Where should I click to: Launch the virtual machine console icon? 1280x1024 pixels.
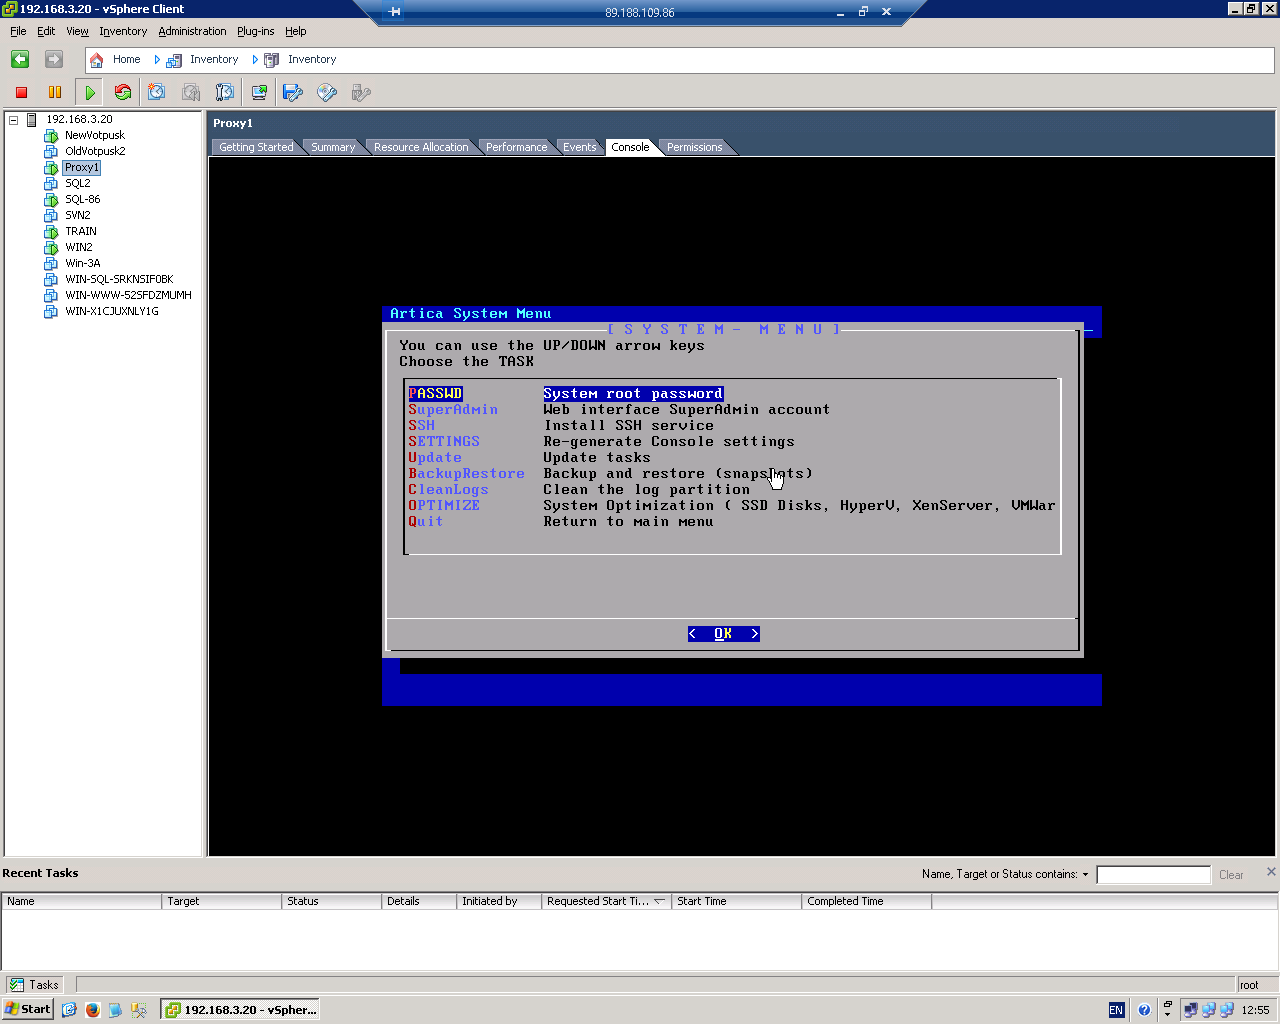pyautogui.click(x=259, y=93)
